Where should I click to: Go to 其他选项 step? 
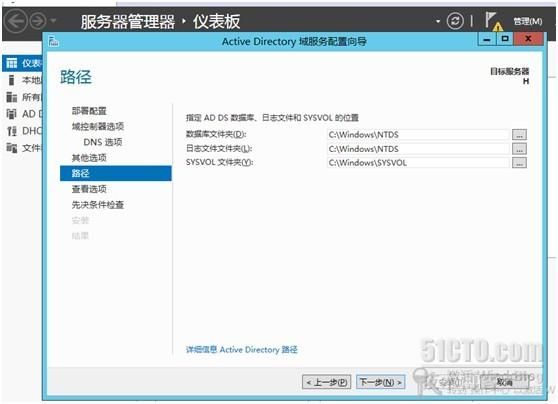click(89, 158)
